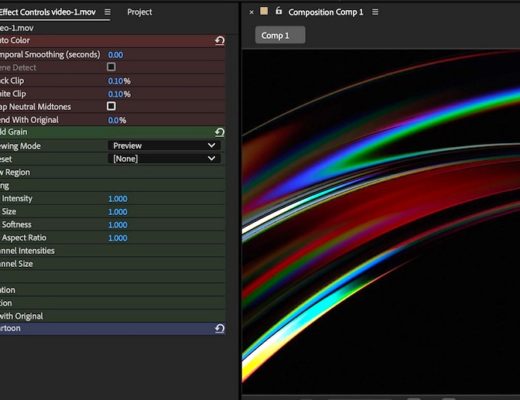Select the Channel Intensities property row
Image resolution: width=520 pixels, height=400 pixels.
coord(112,251)
